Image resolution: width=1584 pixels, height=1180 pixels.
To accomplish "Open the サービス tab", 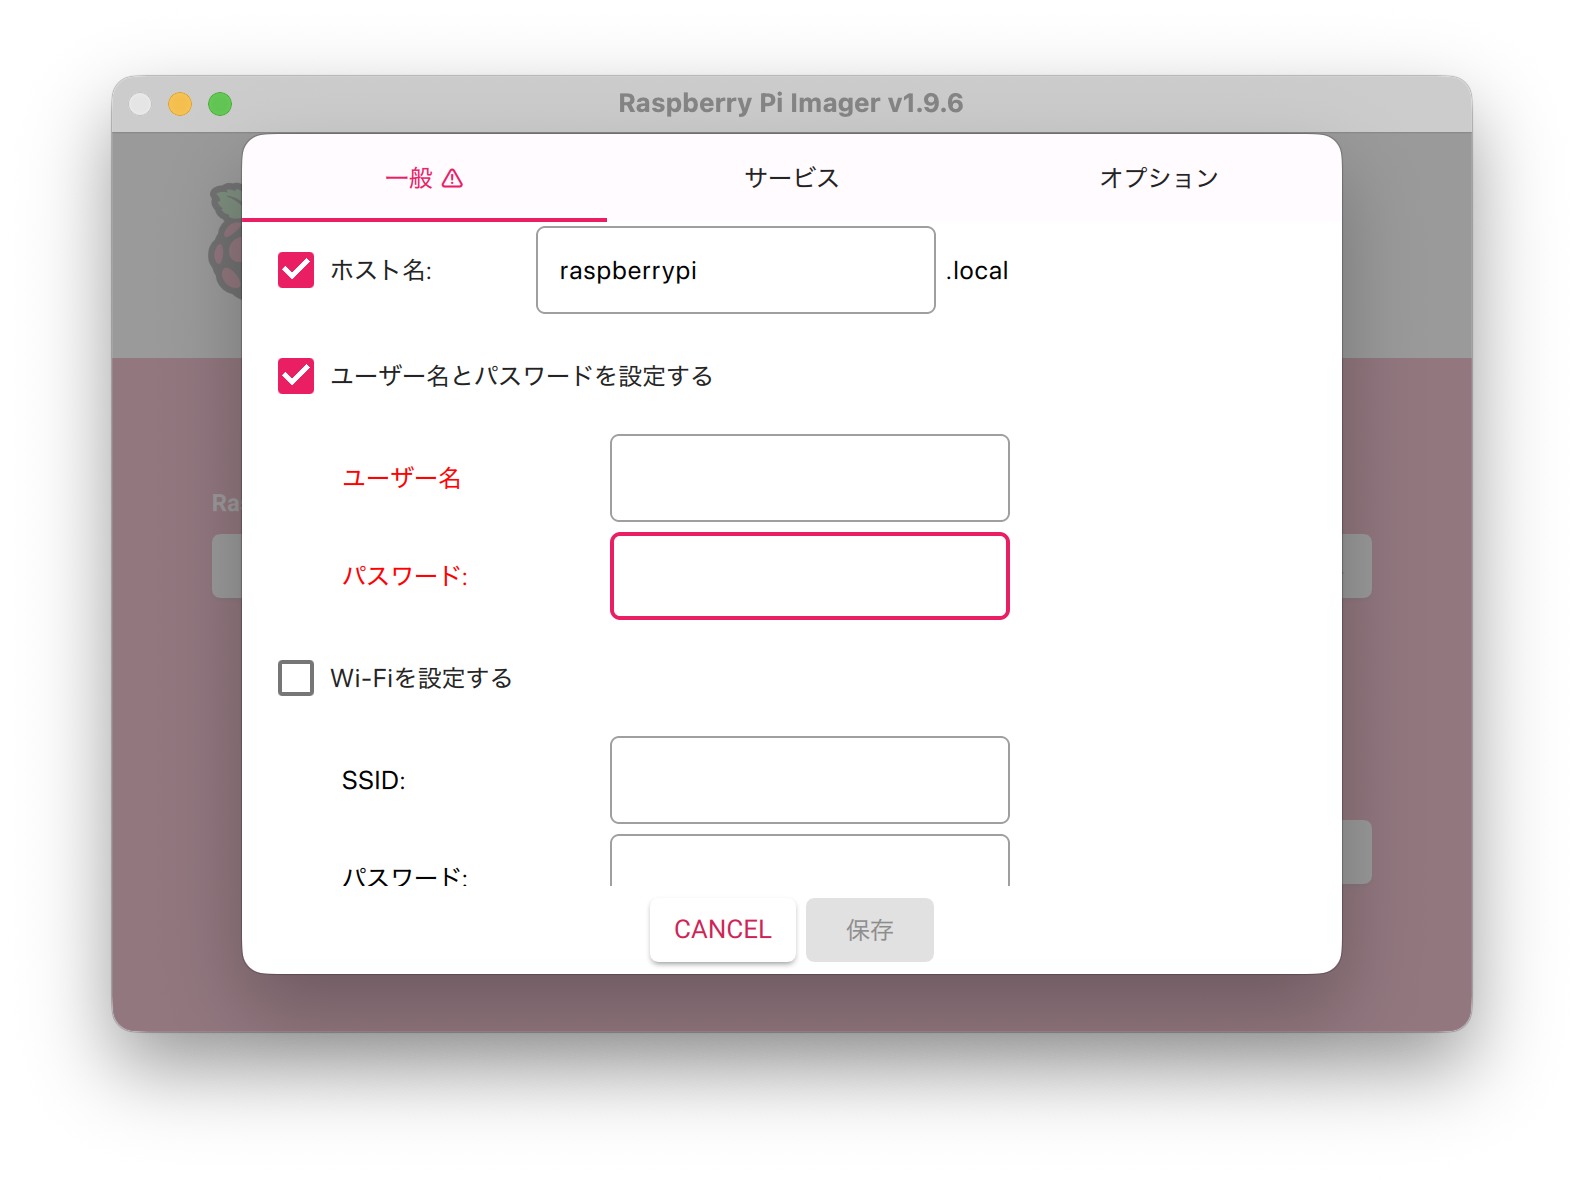I will [x=791, y=178].
